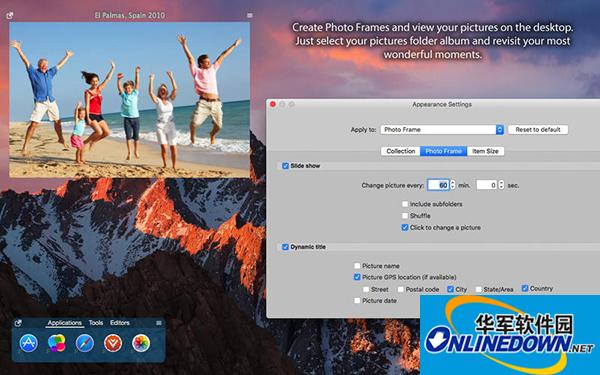Enable the Street checkbox

[366, 289]
